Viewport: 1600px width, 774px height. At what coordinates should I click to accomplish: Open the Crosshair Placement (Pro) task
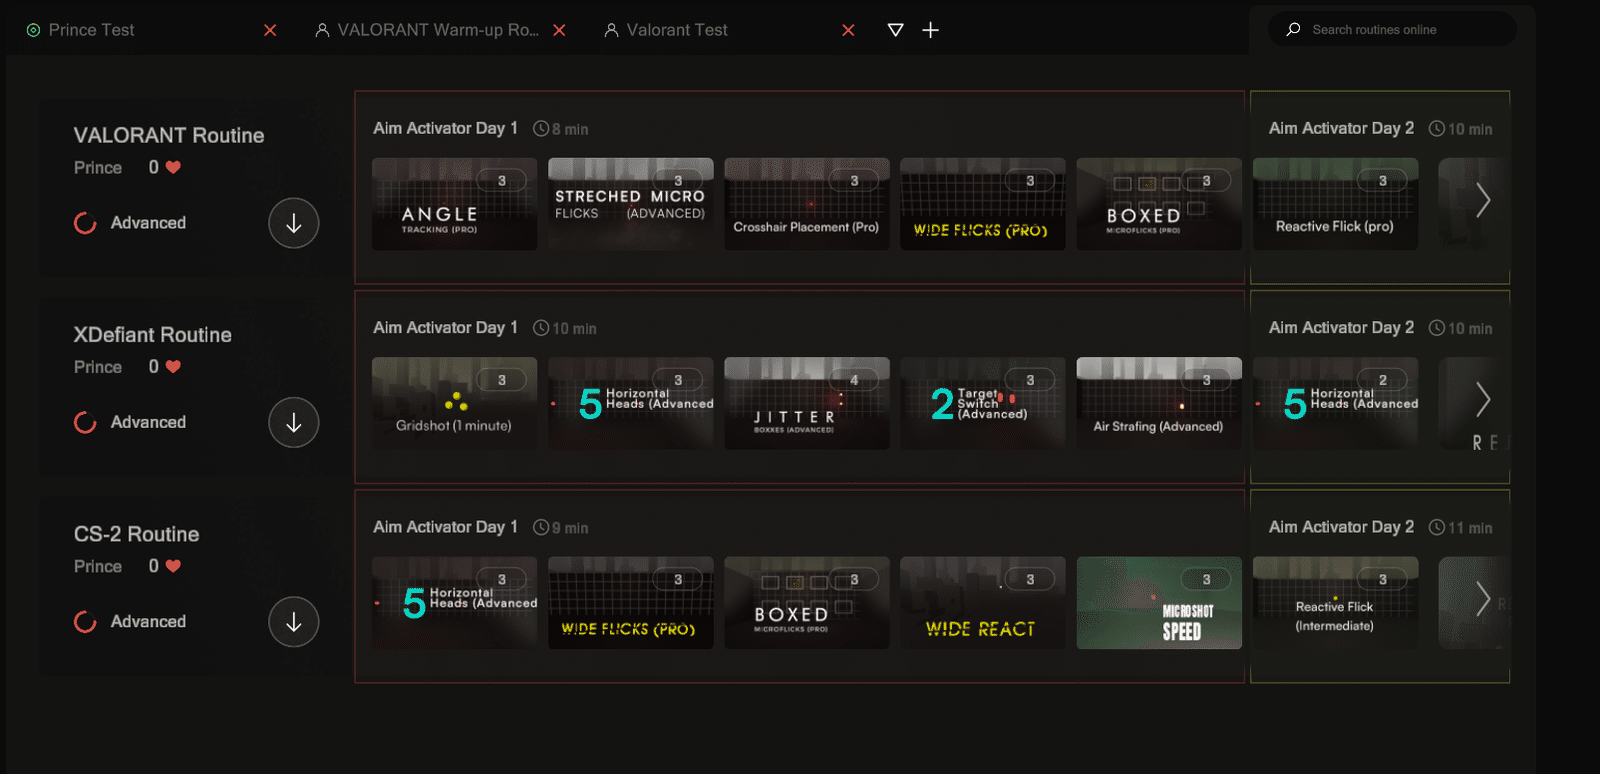(807, 204)
